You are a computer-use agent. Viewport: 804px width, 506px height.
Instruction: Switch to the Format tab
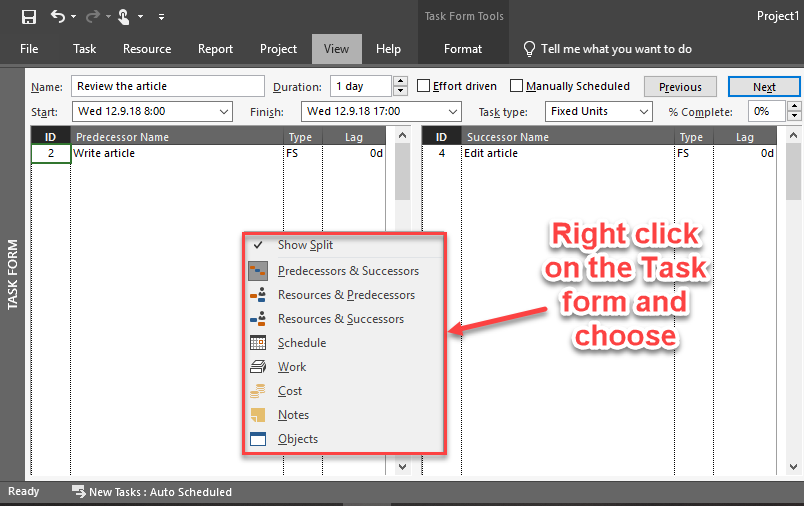(x=463, y=49)
